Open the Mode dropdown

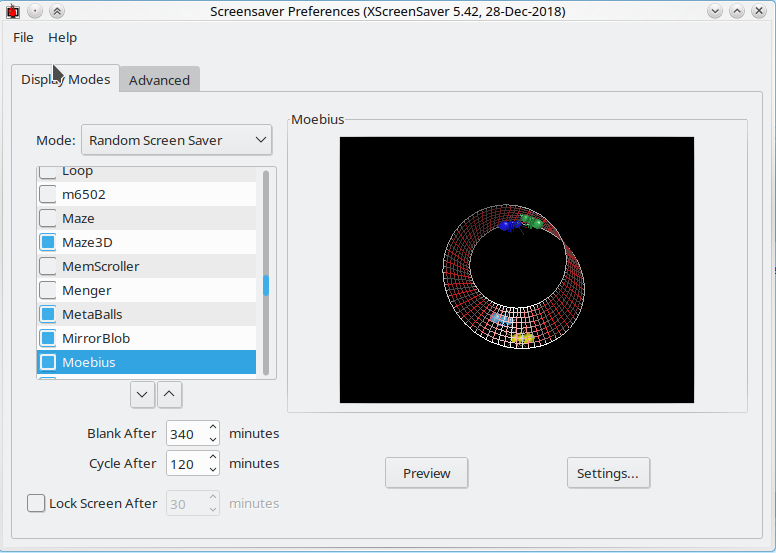176,140
